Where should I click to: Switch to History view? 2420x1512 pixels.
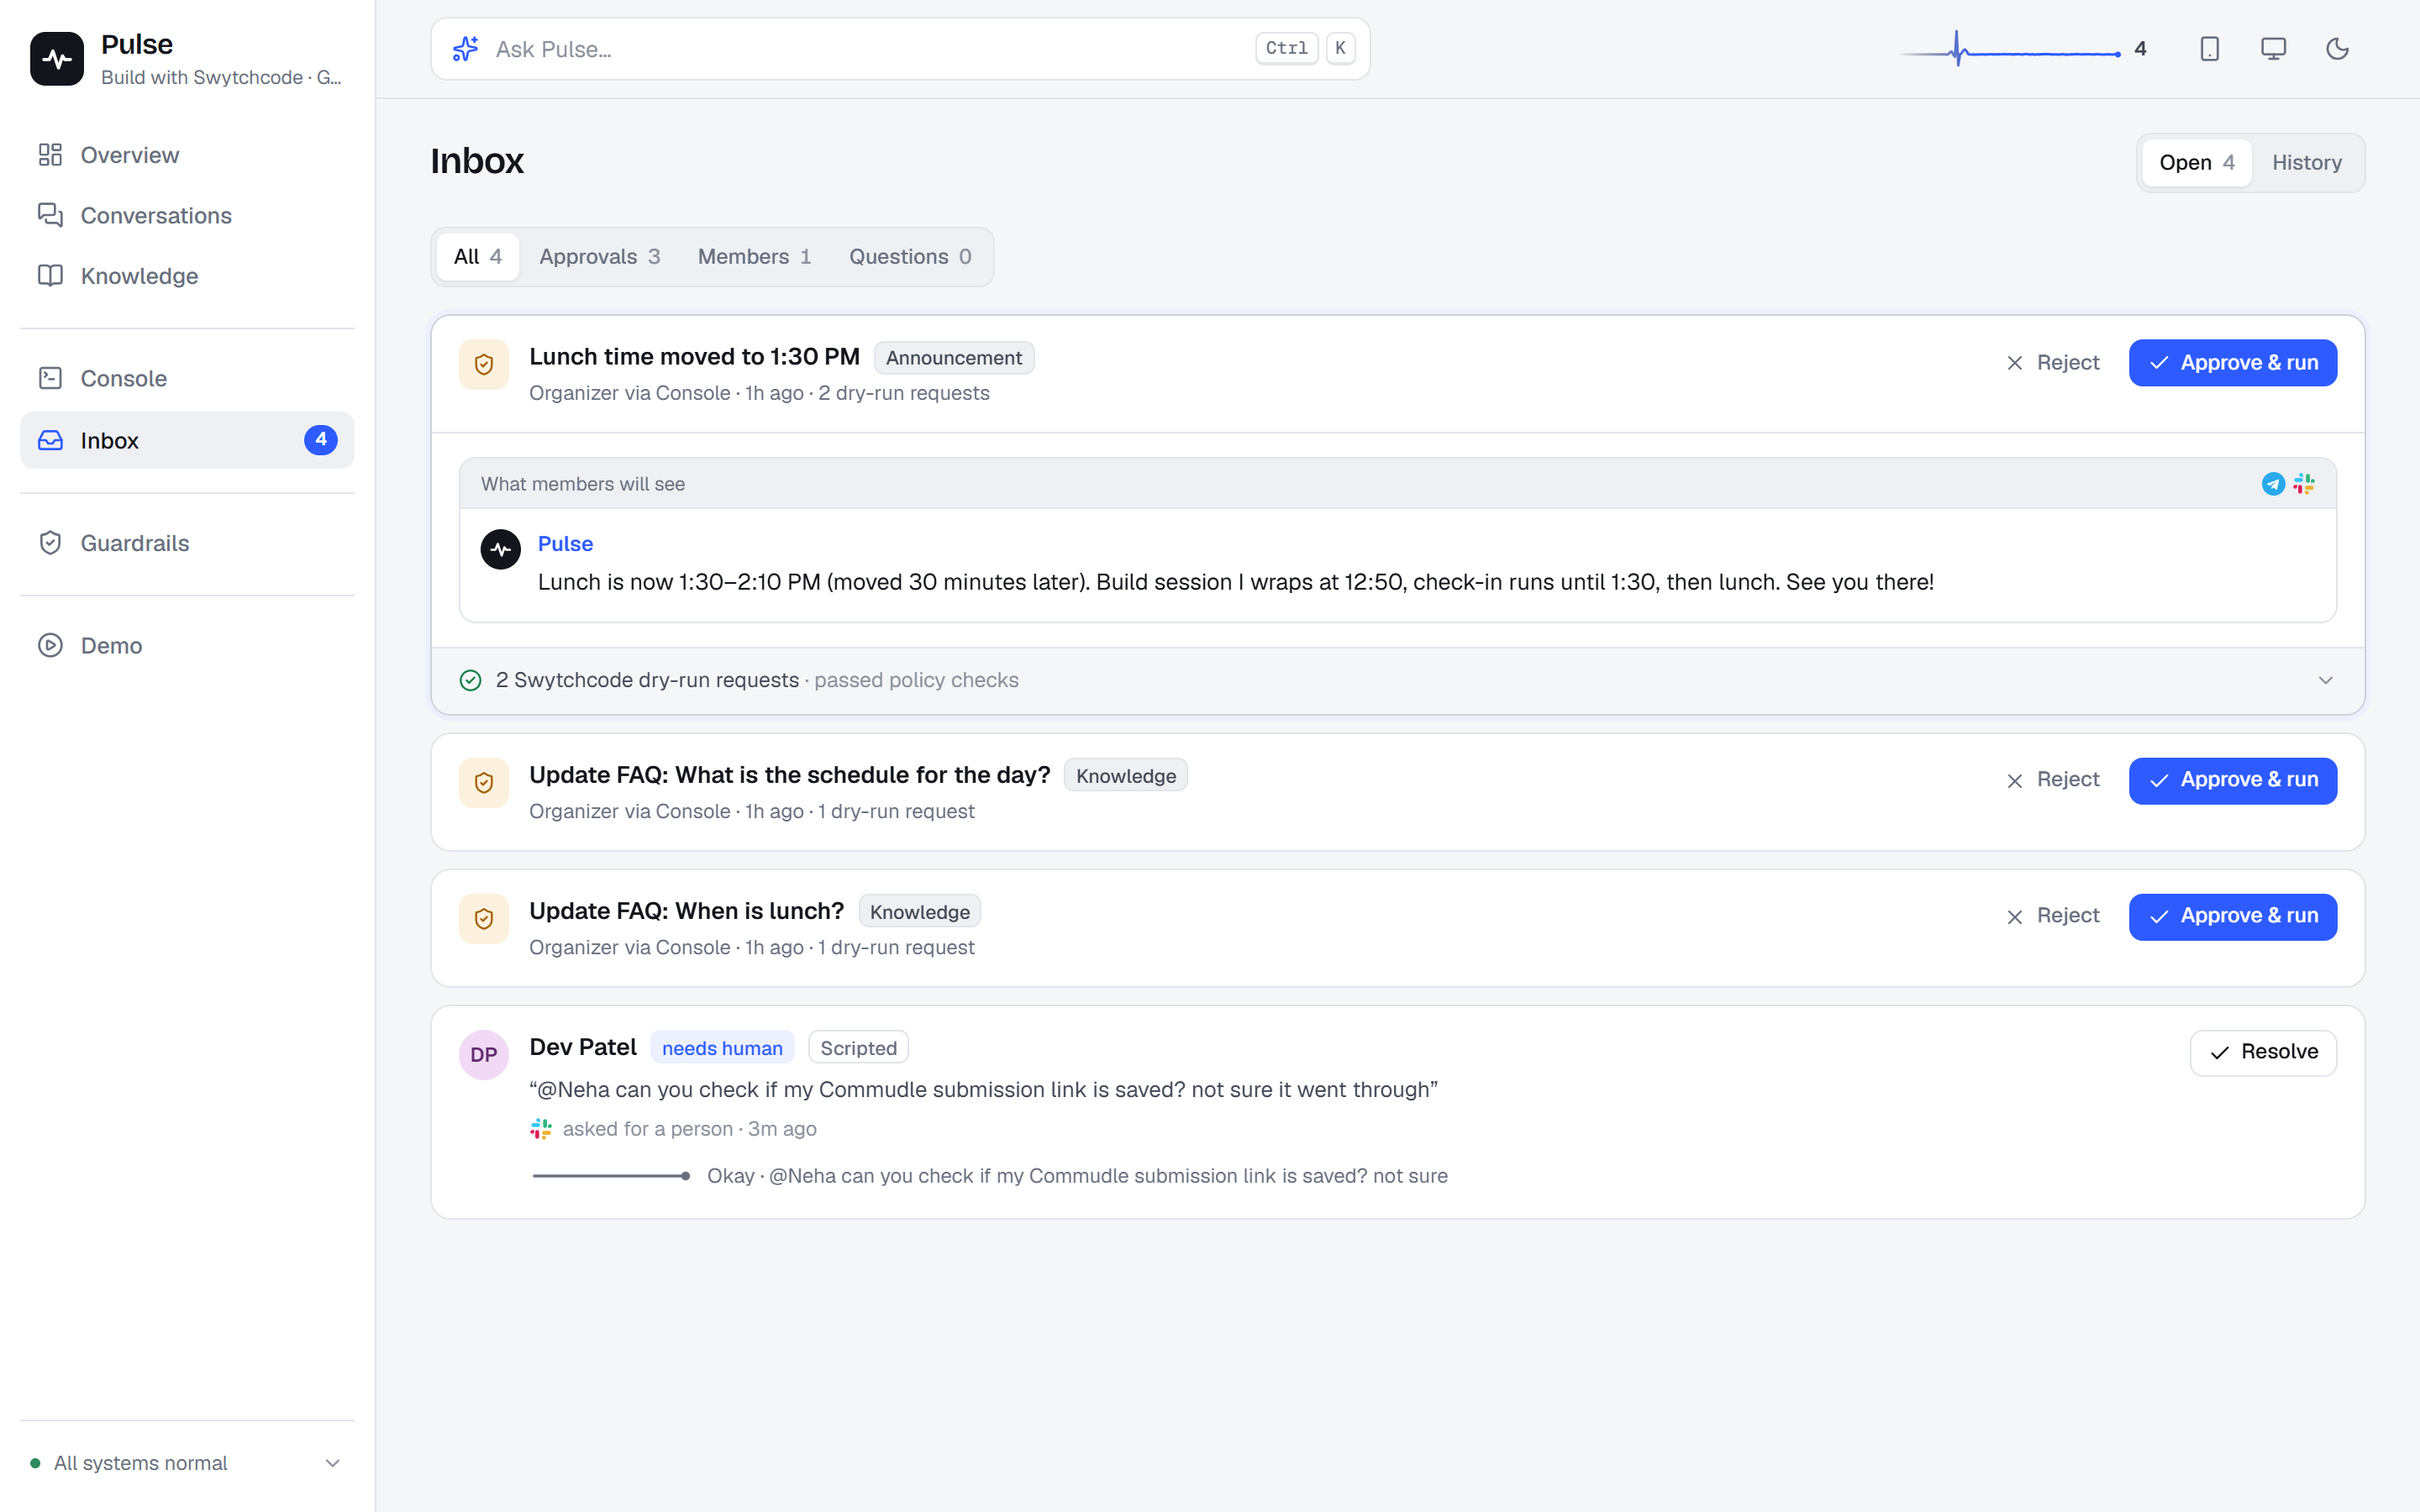point(2306,162)
